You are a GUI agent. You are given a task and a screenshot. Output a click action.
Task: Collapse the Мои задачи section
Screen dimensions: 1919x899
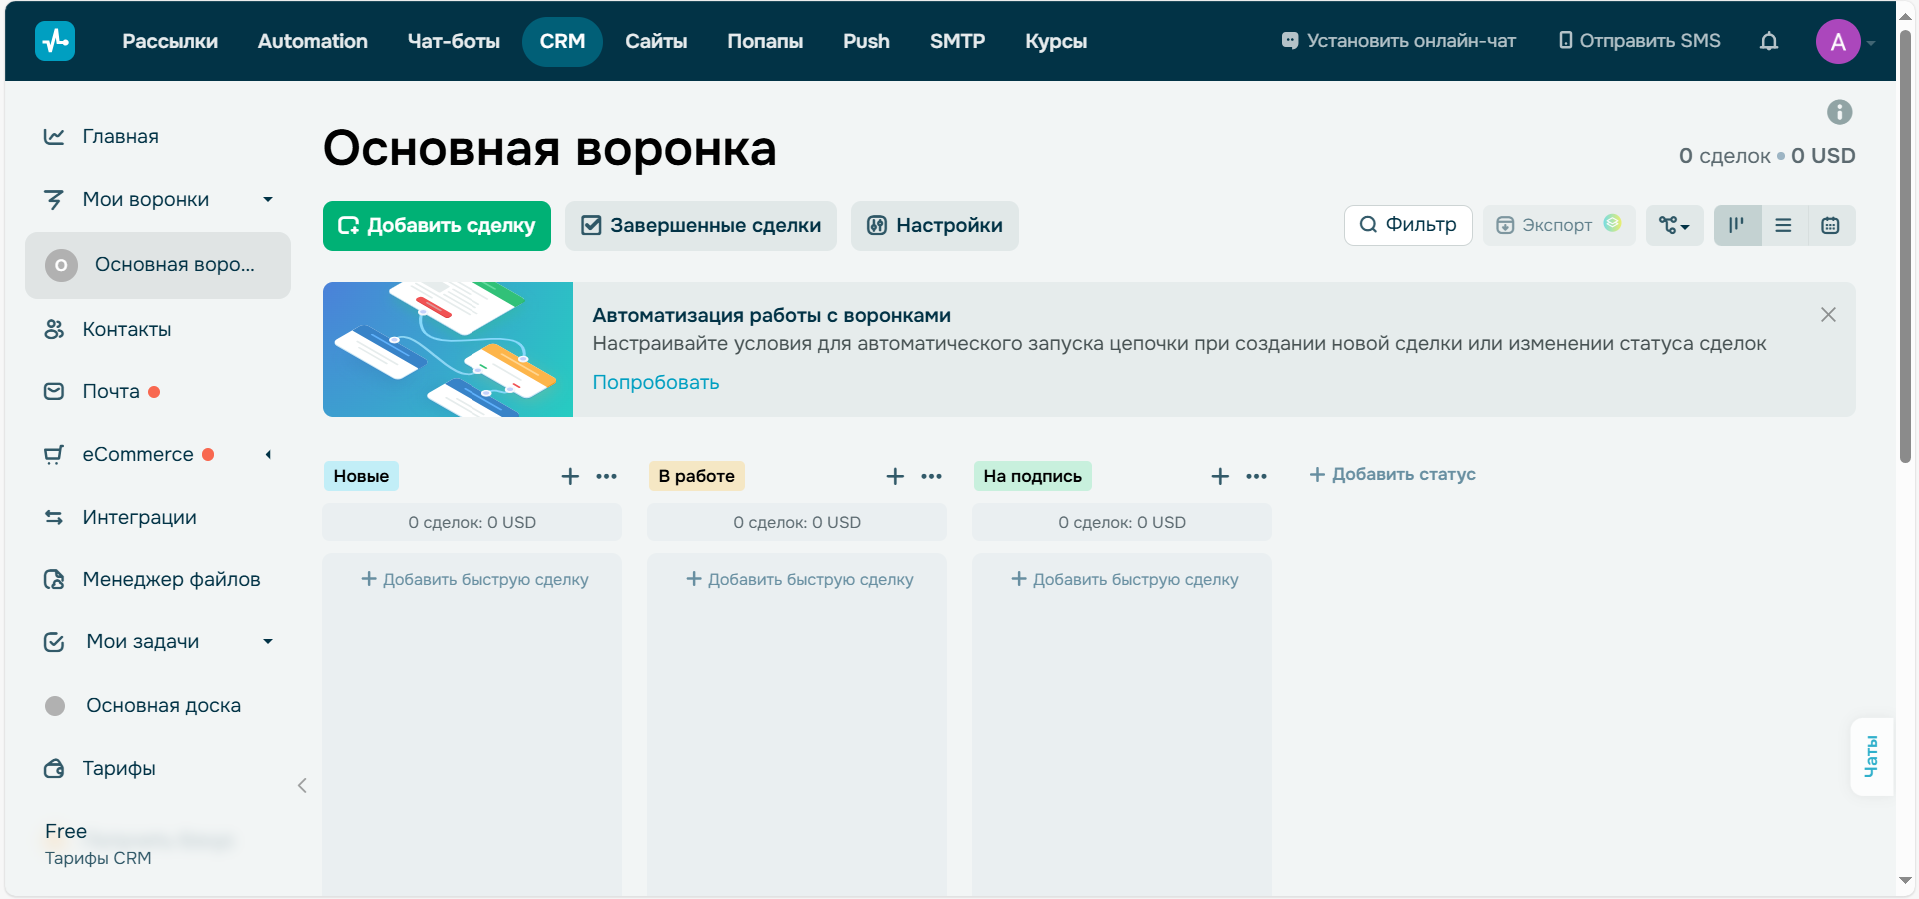point(268,641)
